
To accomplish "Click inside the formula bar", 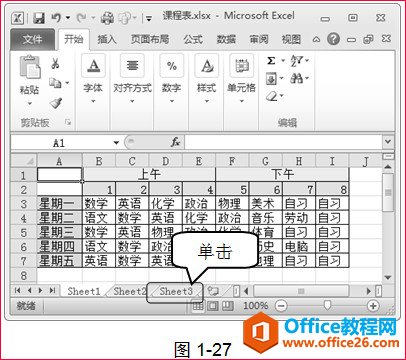I will click(283, 143).
